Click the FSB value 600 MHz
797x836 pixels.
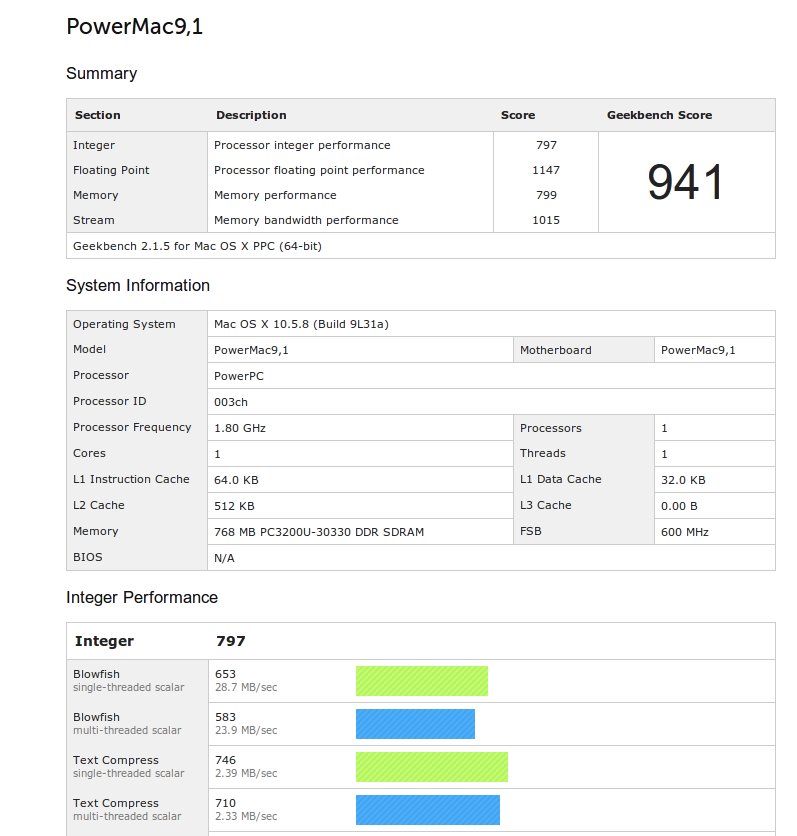pyautogui.click(x=685, y=532)
